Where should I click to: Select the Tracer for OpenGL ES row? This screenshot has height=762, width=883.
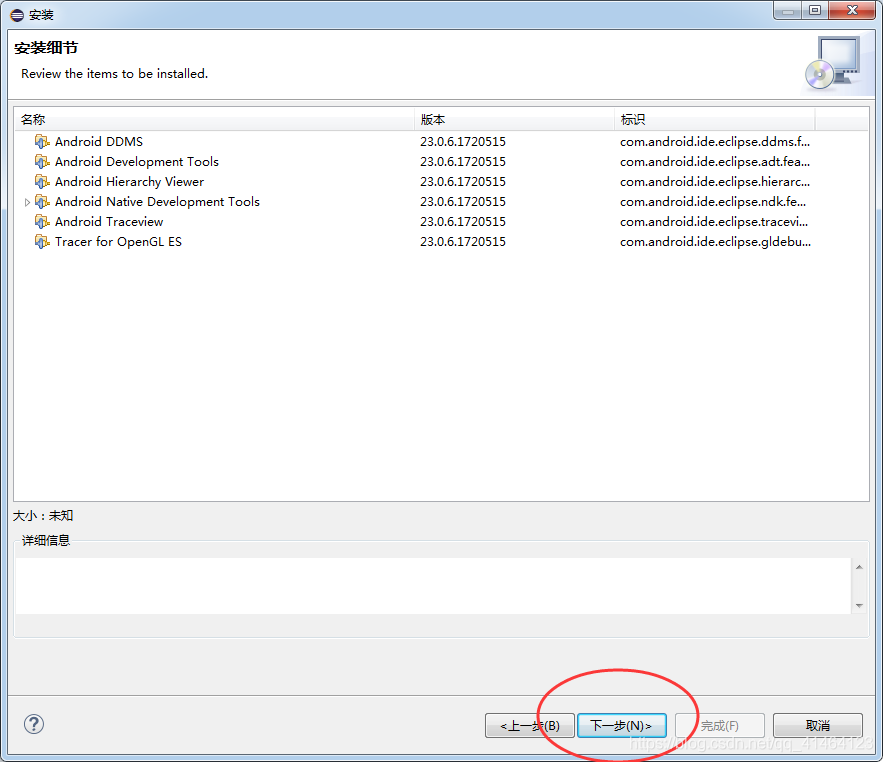pyautogui.click(x=442, y=242)
